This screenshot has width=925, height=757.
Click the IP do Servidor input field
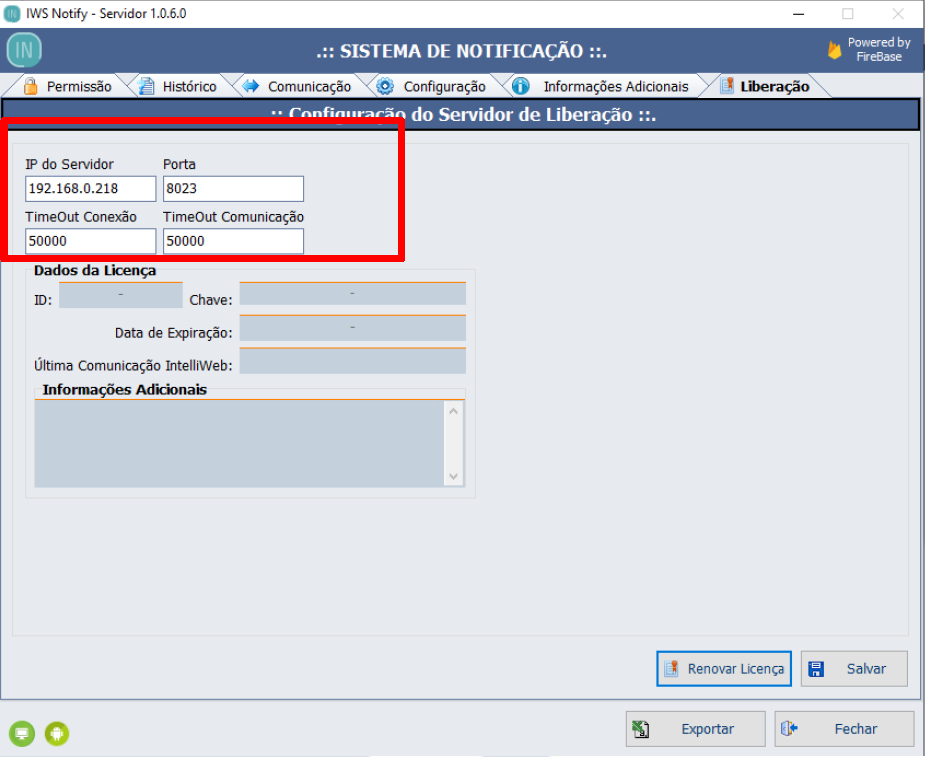(90, 189)
